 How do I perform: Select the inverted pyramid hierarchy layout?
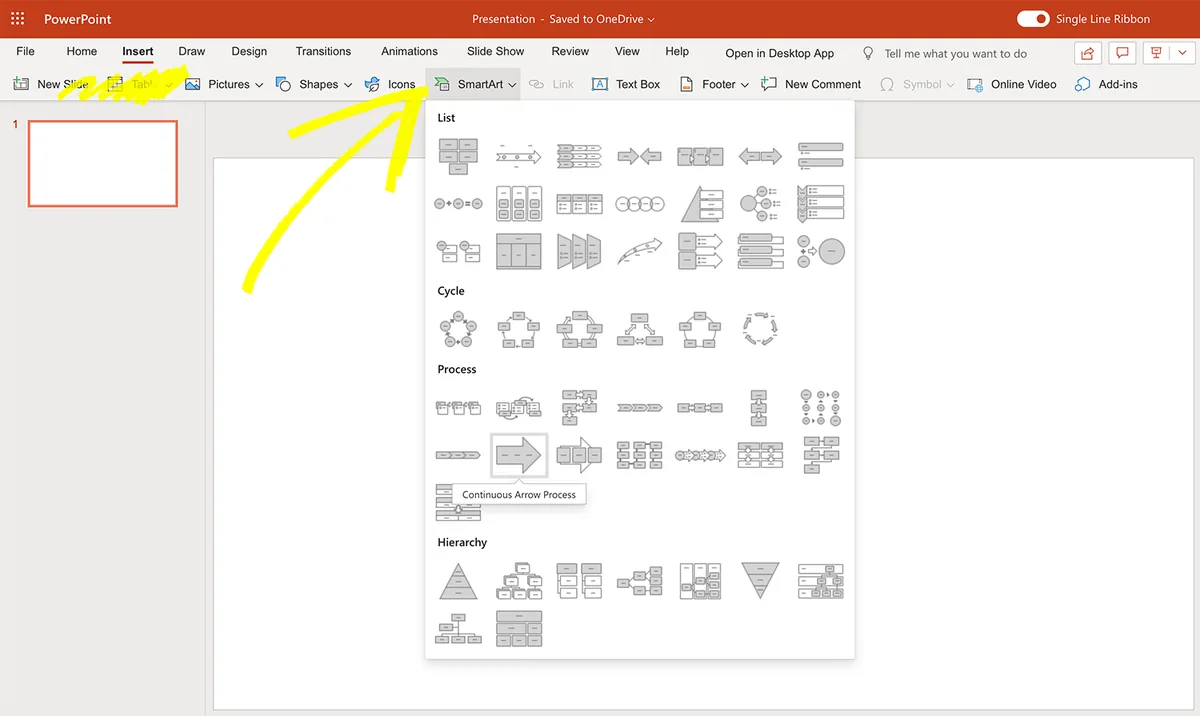760,580
